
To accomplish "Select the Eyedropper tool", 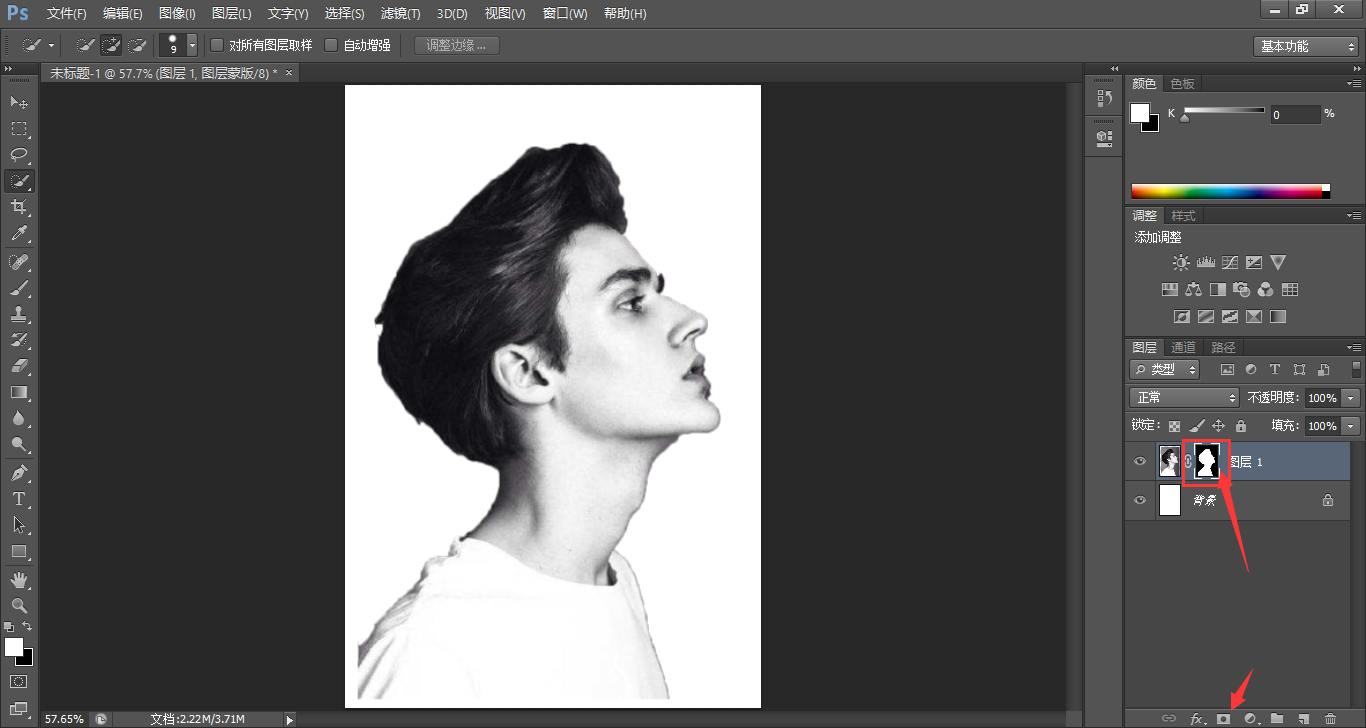I will point(19,234).
